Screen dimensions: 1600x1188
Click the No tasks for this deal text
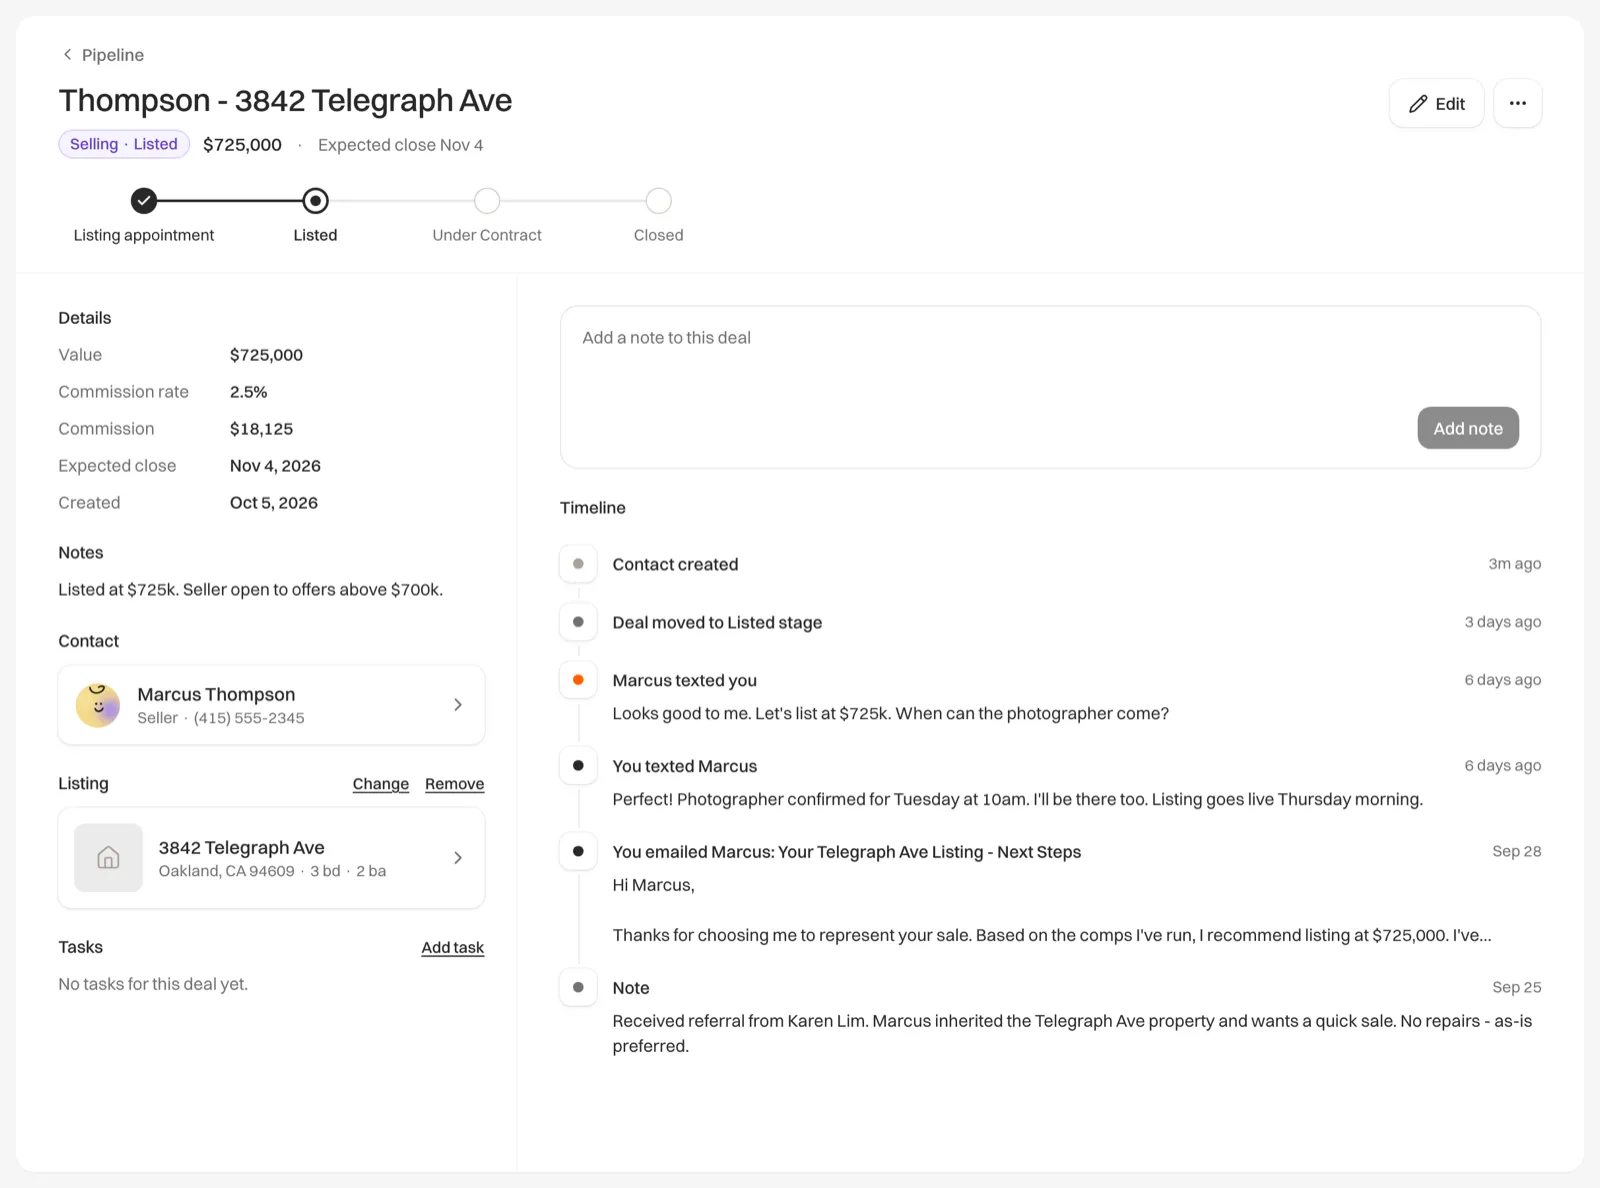point(153,984)
